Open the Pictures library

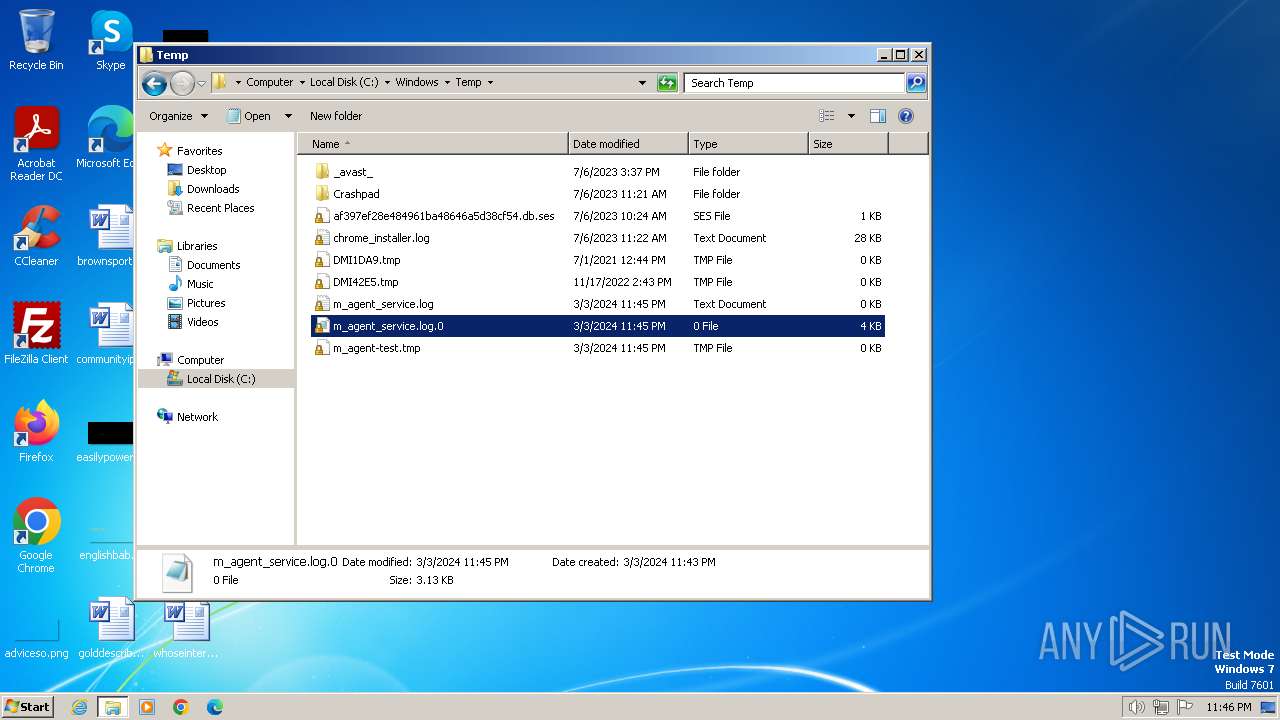[x=206, y=303]
